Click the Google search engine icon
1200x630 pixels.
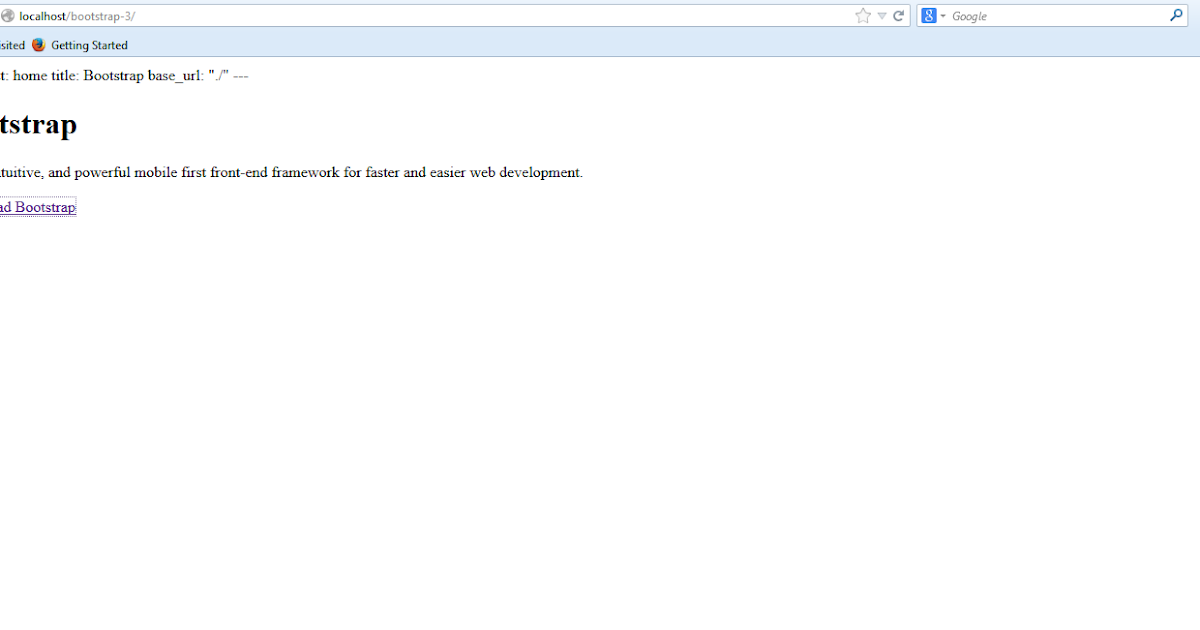[927, 15]
